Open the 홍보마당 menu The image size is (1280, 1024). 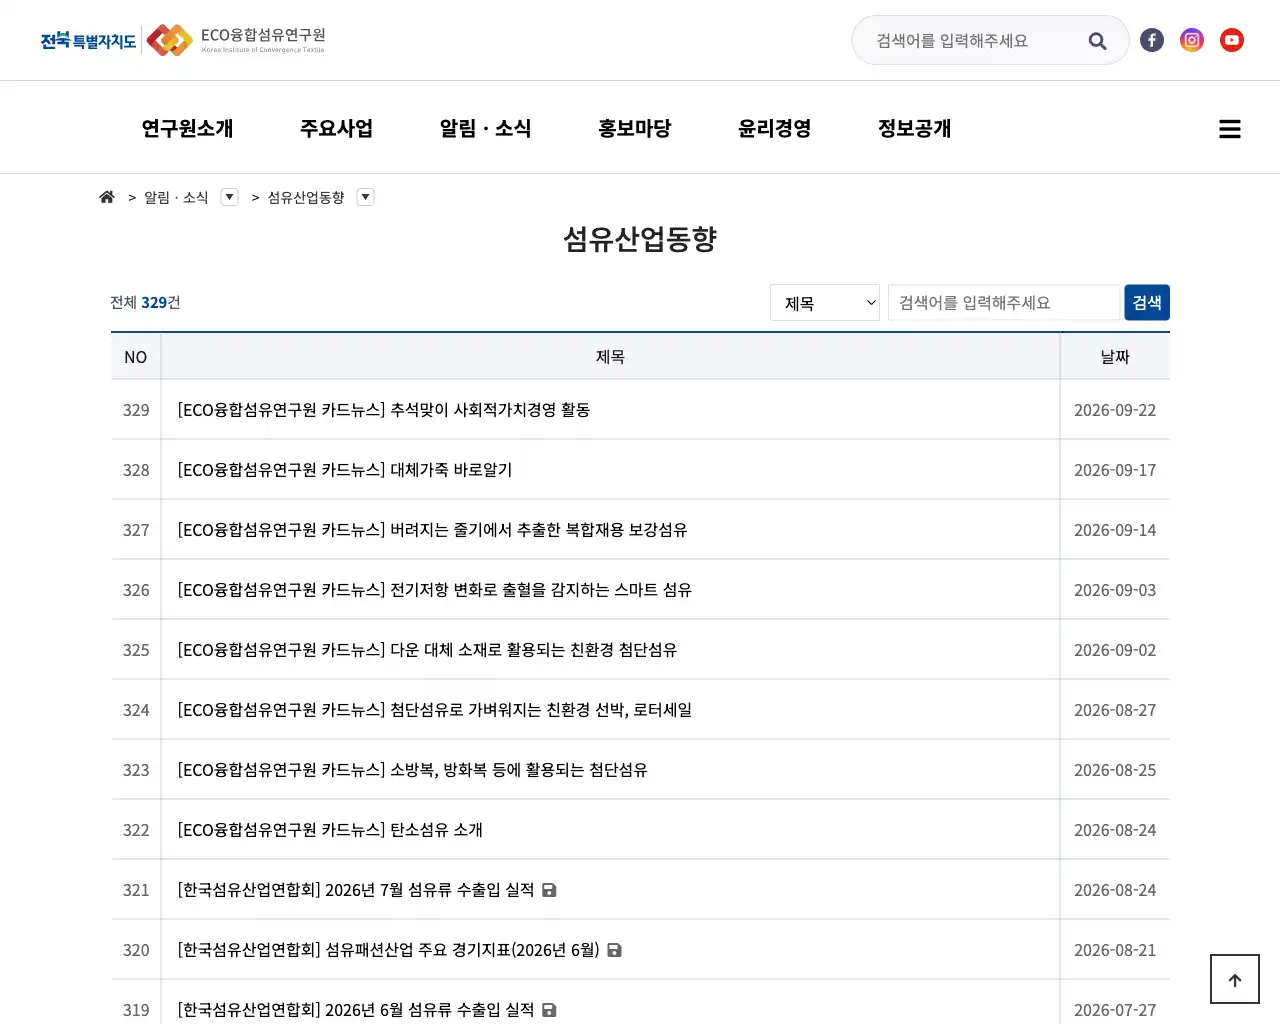tap(635, 128)
